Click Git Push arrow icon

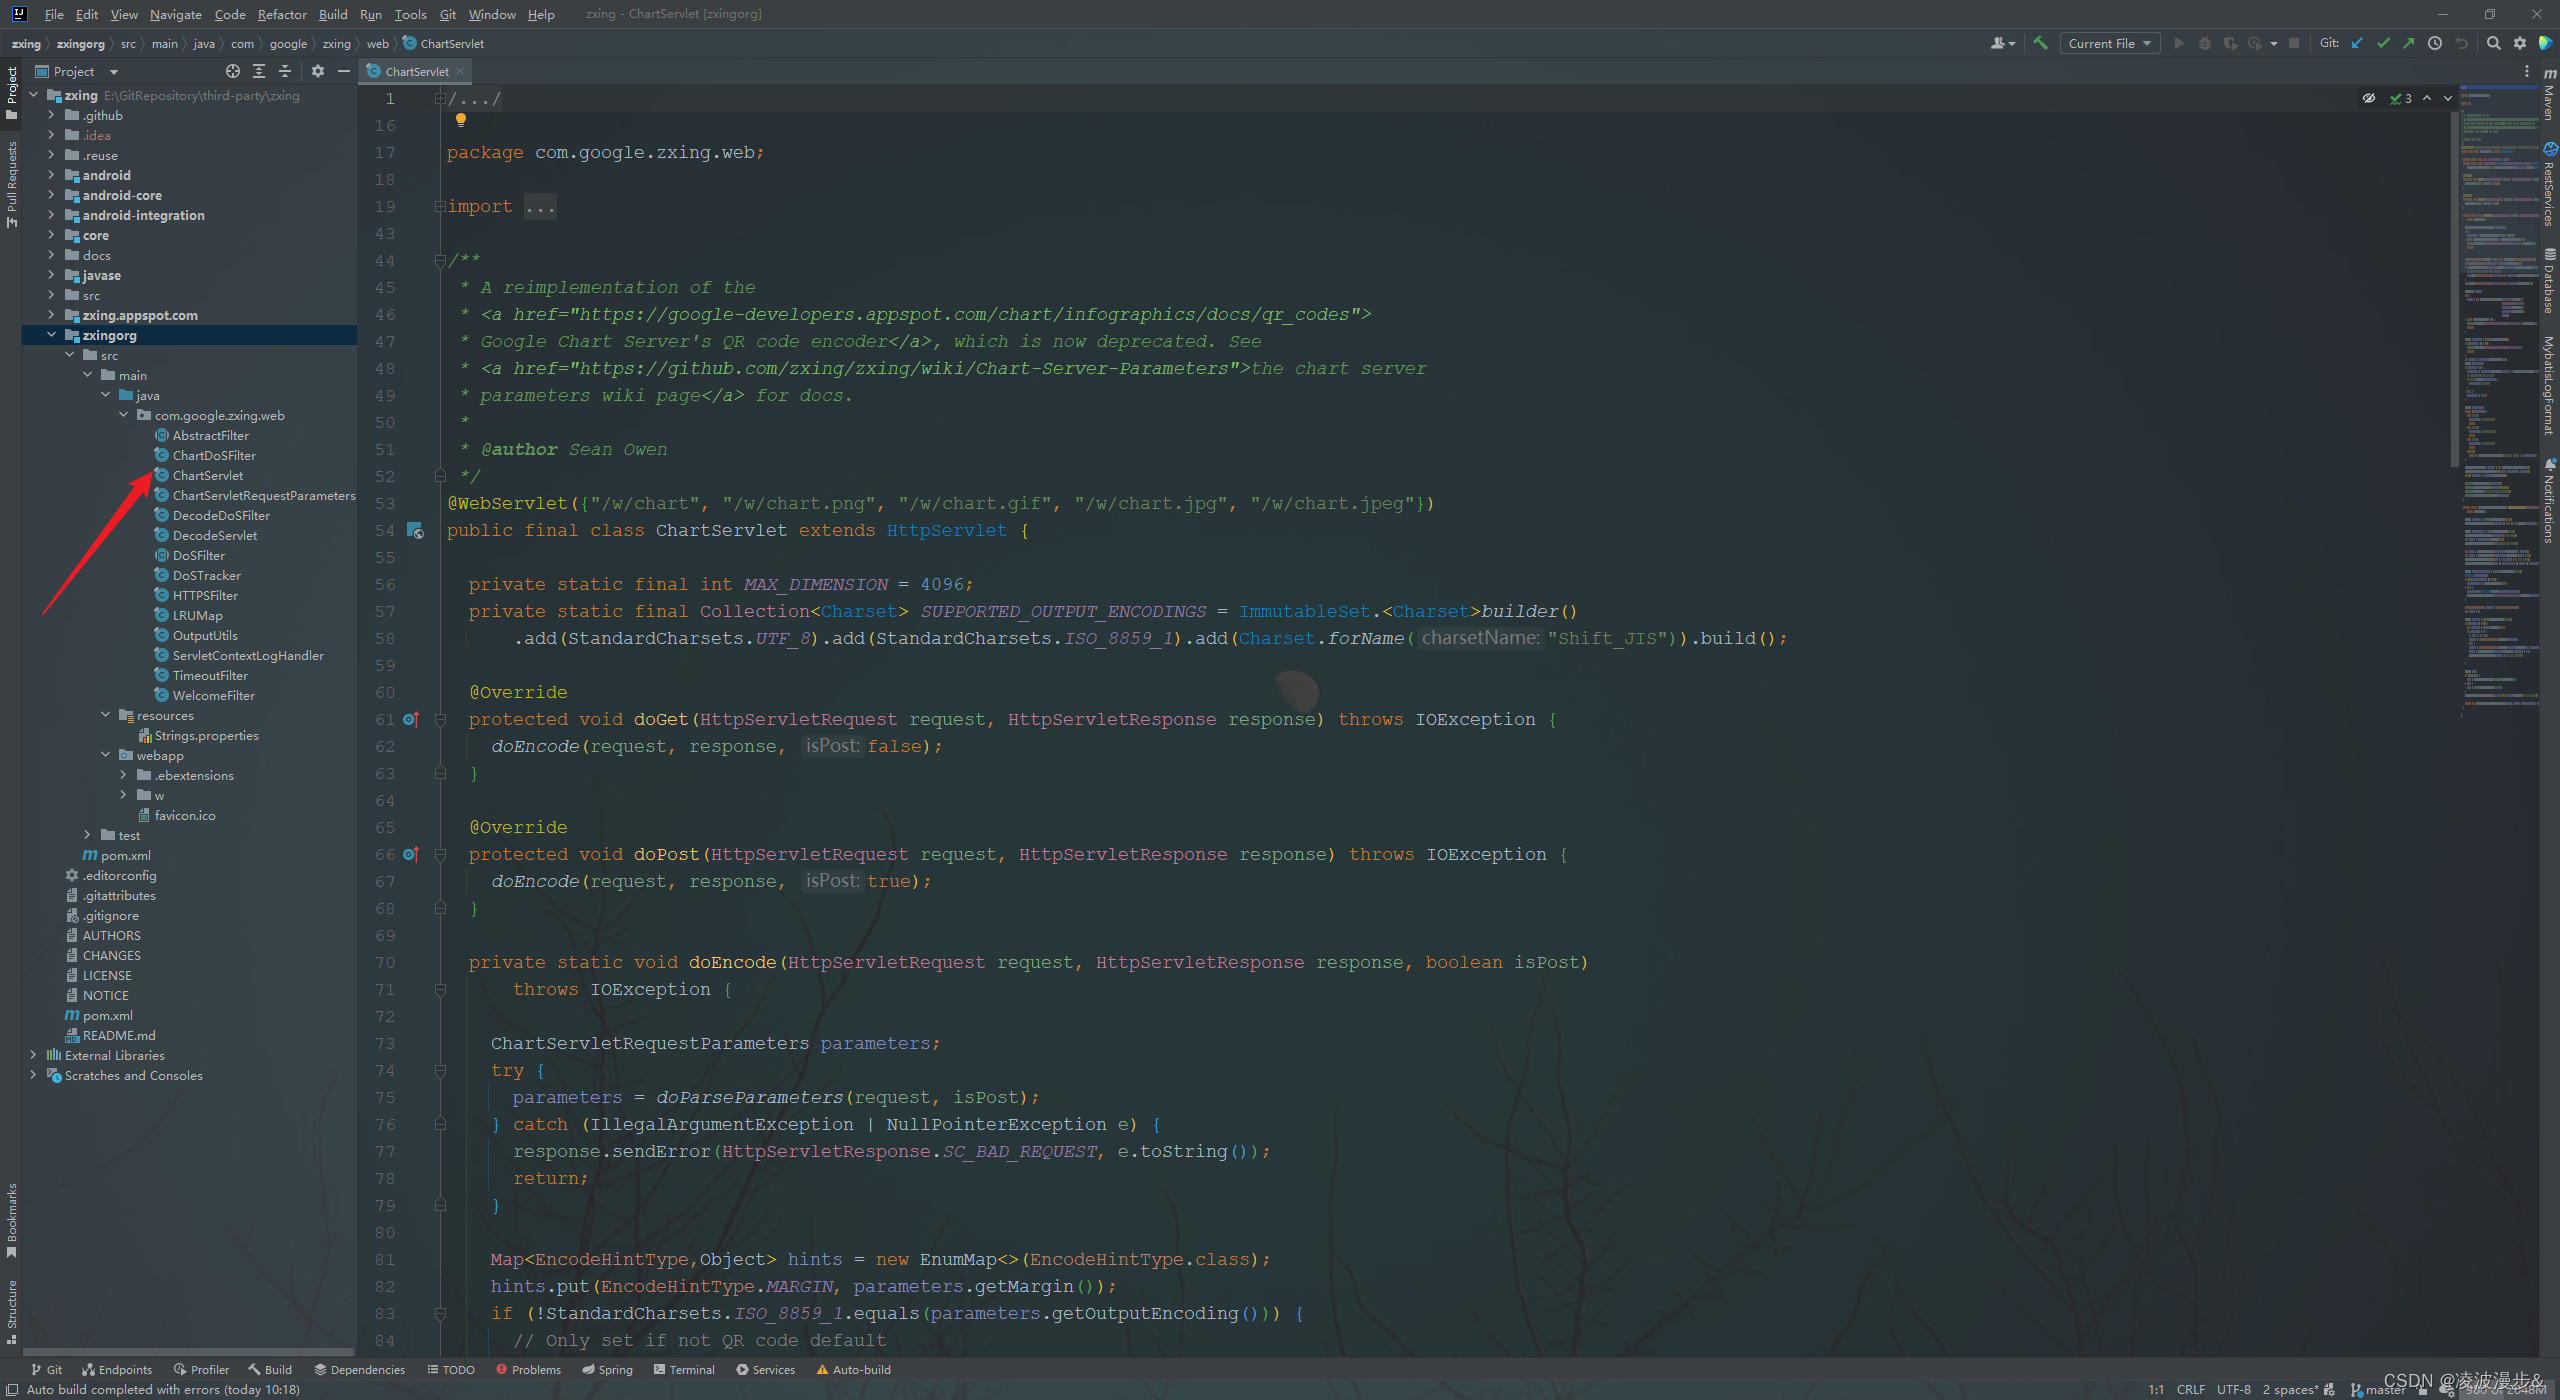tap(2408, 43)
